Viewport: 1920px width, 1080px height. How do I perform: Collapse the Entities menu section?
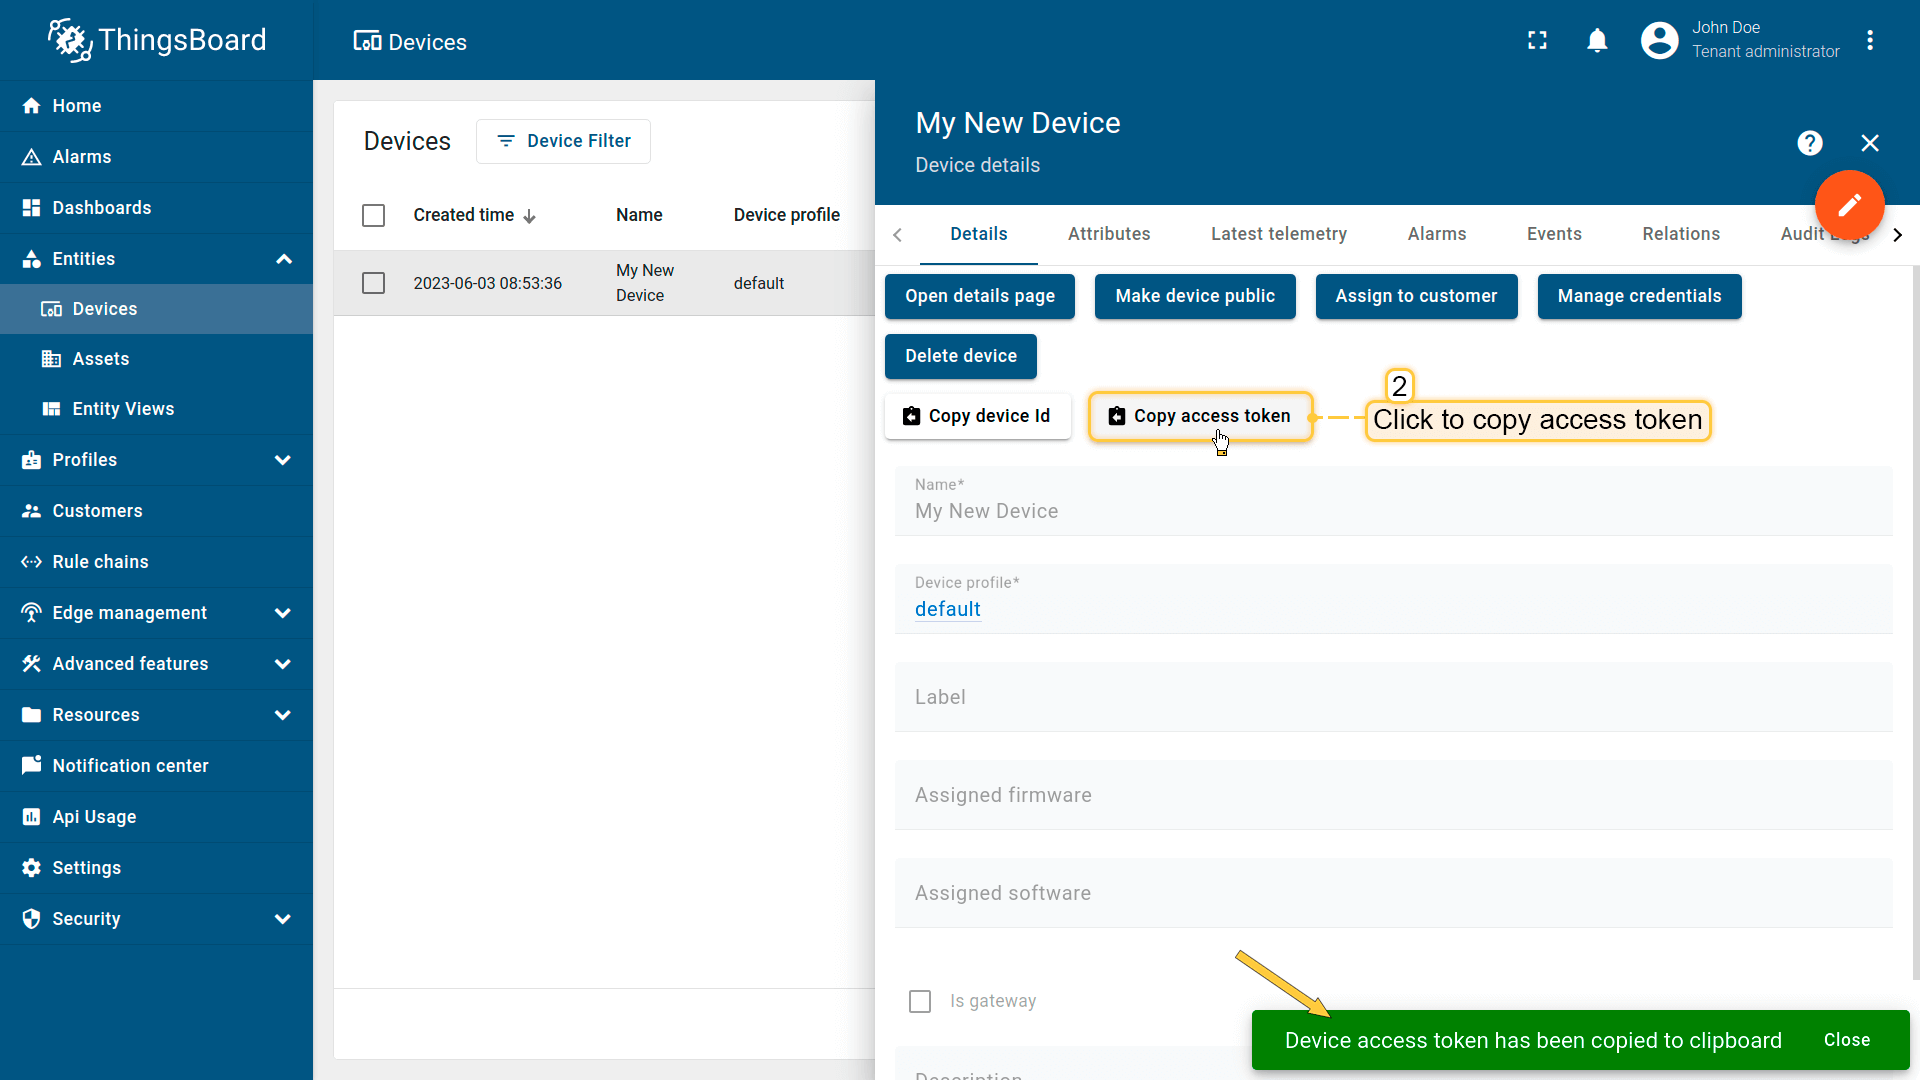pos(283,259)
